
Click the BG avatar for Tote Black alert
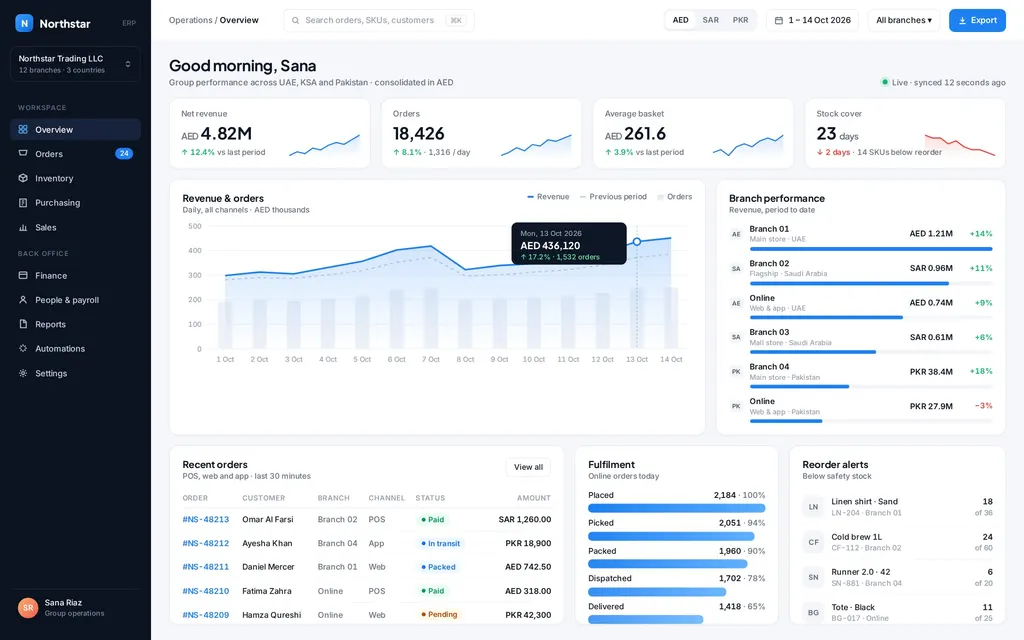[x=813, y=613]
